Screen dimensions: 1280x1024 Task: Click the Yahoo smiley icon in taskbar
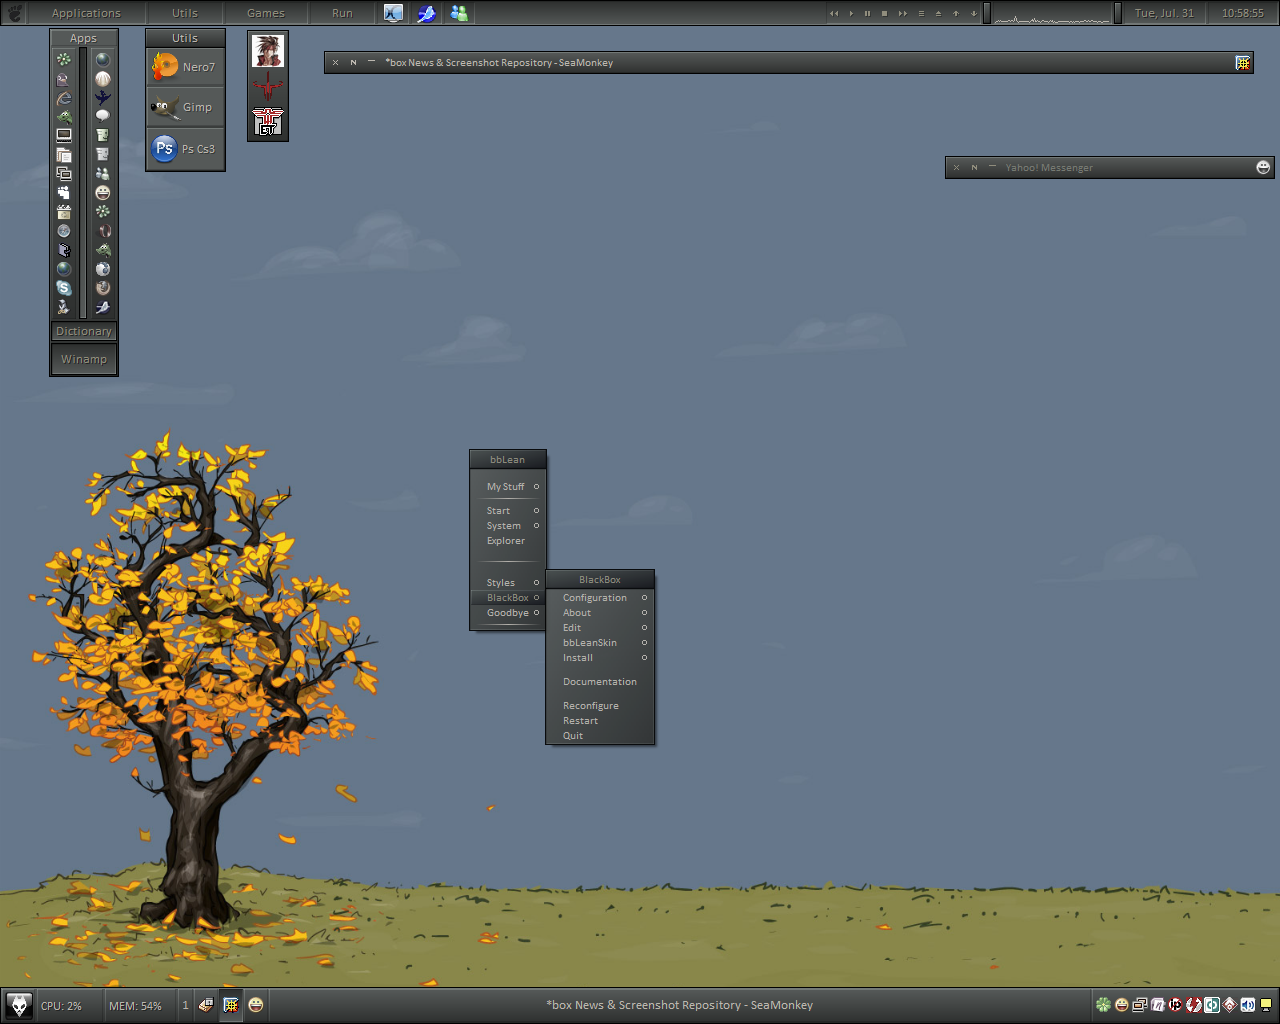(x=256, y=1005)
